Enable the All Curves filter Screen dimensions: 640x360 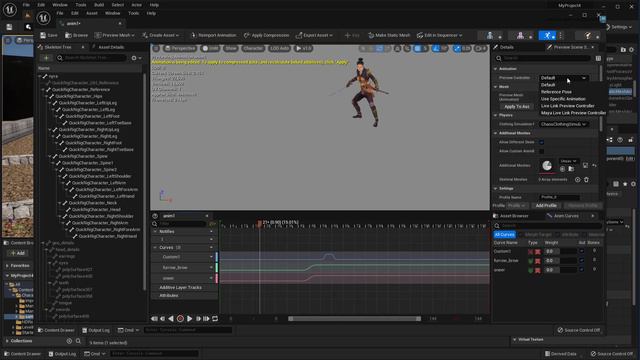pyautogui.click(x=504, y=235)
